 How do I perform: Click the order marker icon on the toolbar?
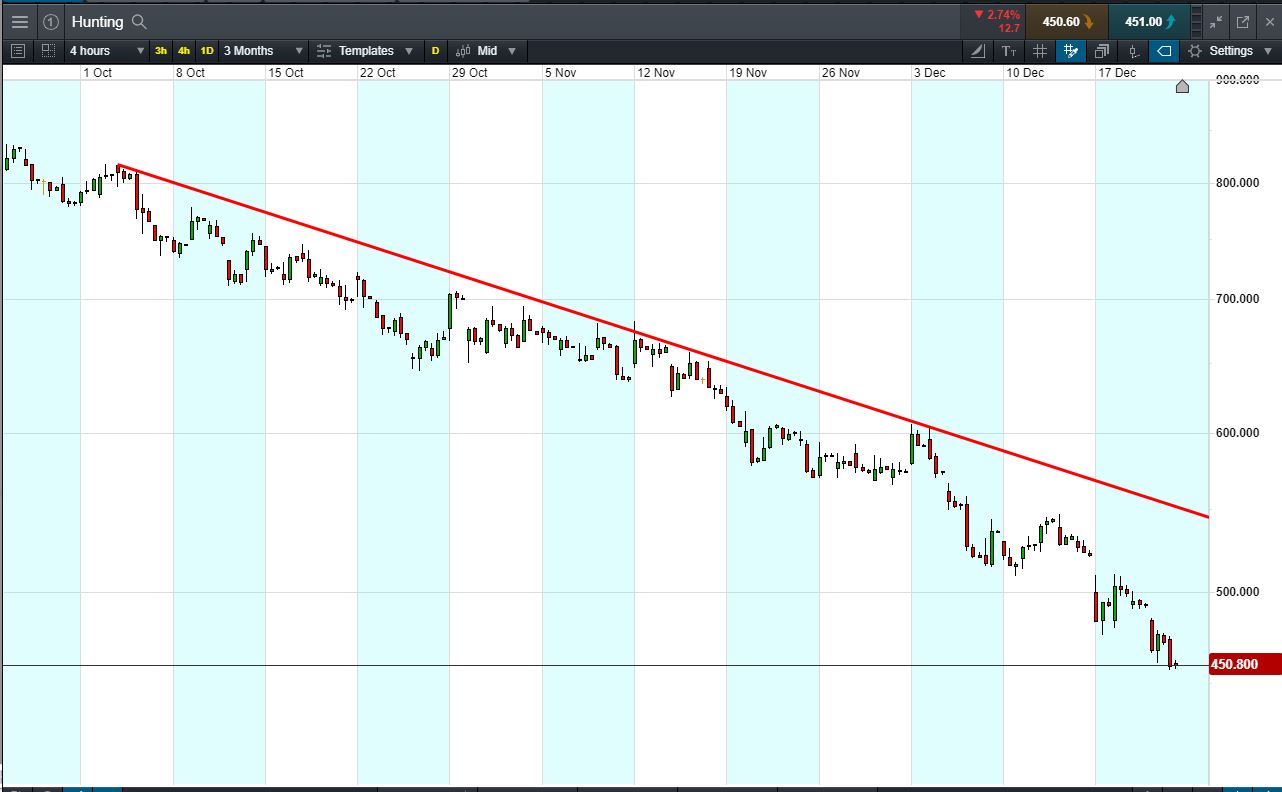1133,51
